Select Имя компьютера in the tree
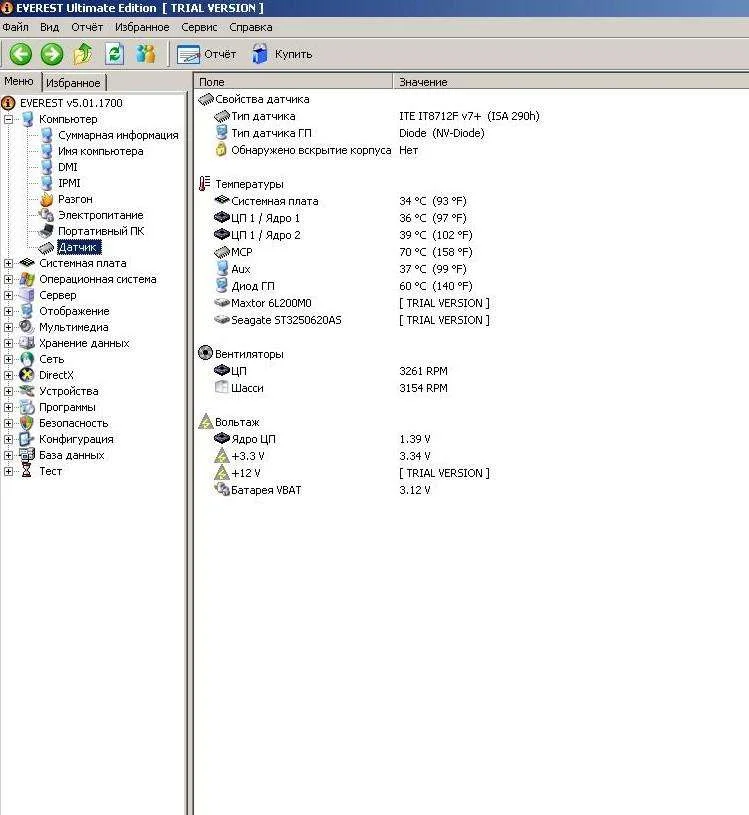The width and height of the screenshot is (749, 815). pyautogui.click(x=100, y=151)
